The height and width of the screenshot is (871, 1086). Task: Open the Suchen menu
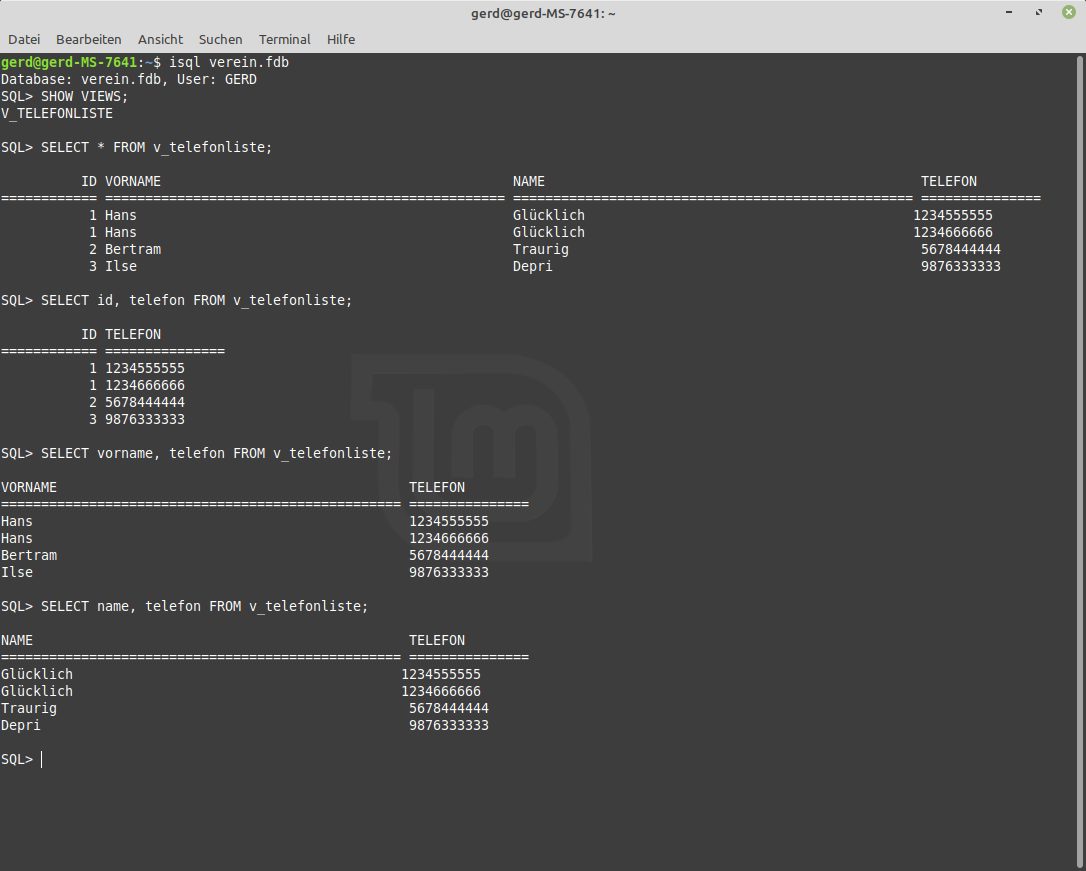click(x=220, y=39)
